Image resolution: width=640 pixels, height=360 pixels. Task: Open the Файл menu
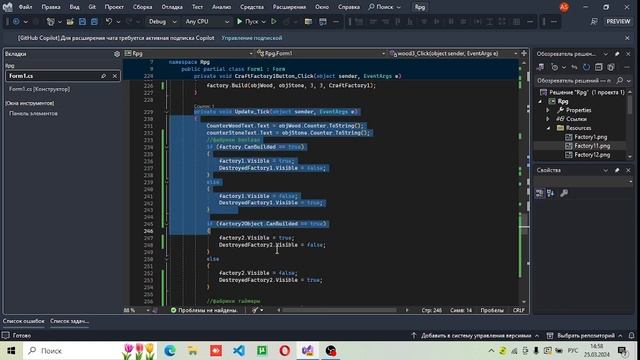[25, 7]
